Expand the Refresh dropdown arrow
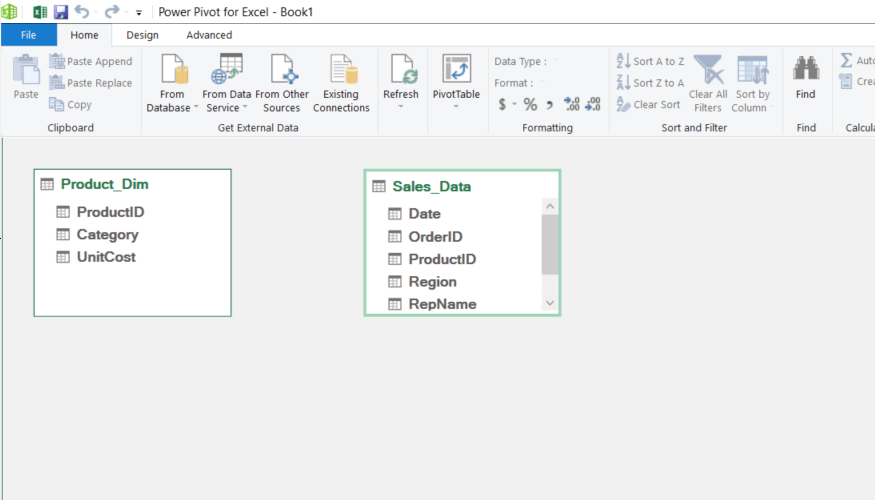Viewport: 875px width, 500px height. pyautogui.click(x=401, y=107)
